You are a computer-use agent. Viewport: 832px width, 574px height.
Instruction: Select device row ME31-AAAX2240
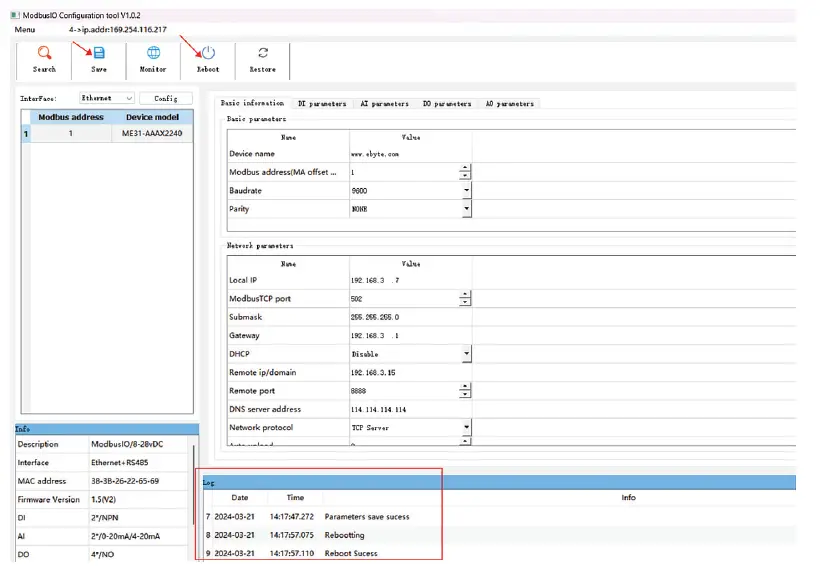[x=107, y=133]
